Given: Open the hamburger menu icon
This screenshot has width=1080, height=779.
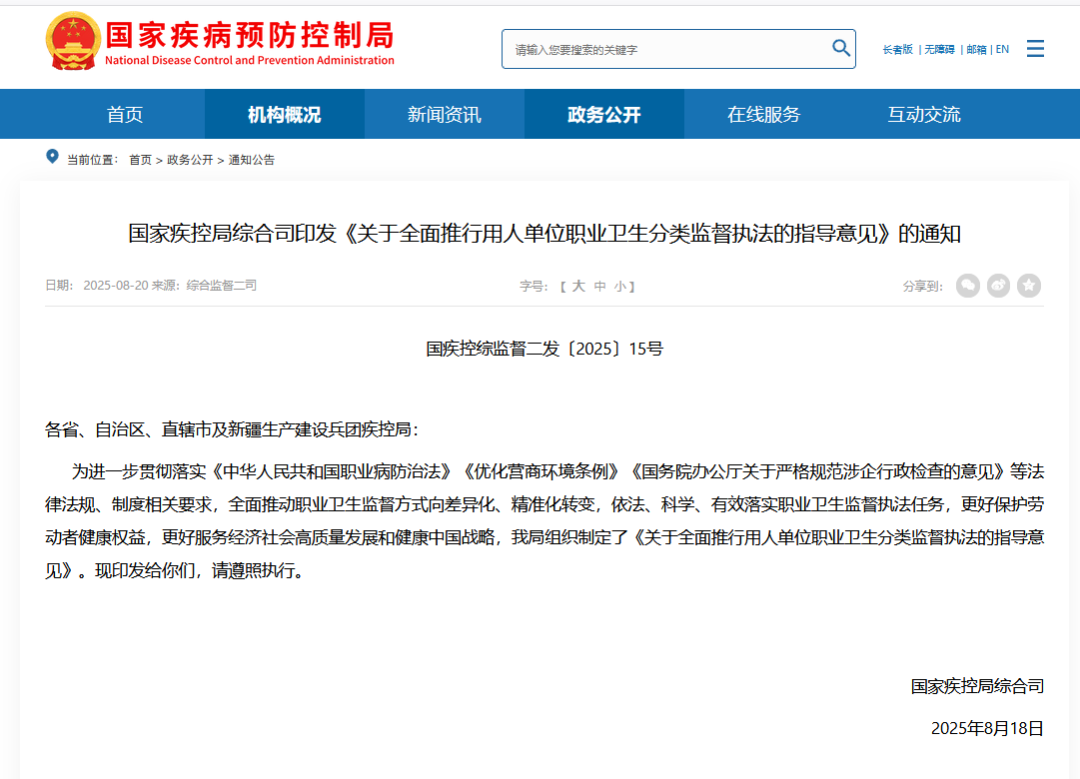Looking at the screenshot, I should click(x=1035, y=48).
